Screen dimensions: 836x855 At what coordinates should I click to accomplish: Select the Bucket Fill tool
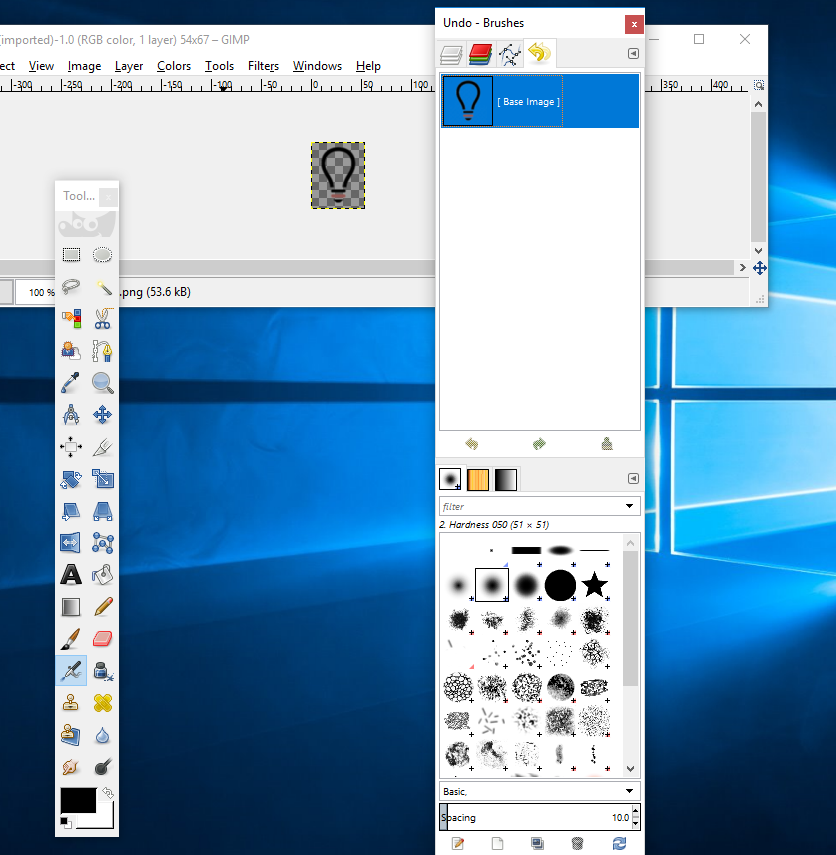click(102, 574)
